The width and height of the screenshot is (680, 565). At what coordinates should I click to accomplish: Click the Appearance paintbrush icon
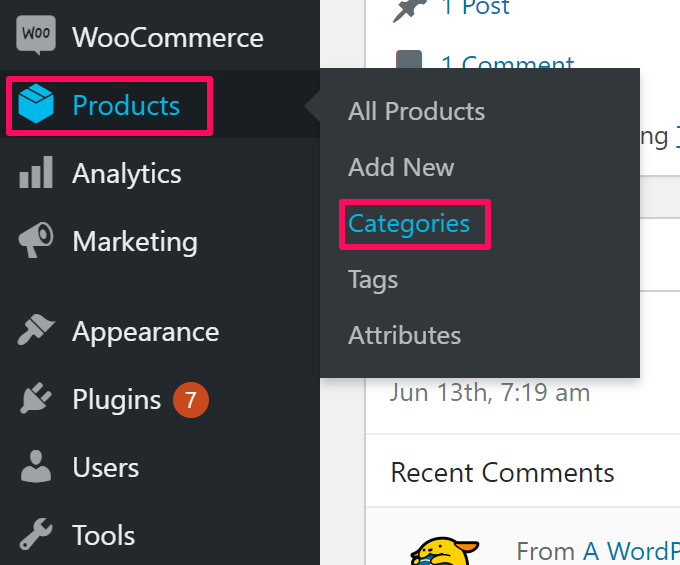coord(36,331)
